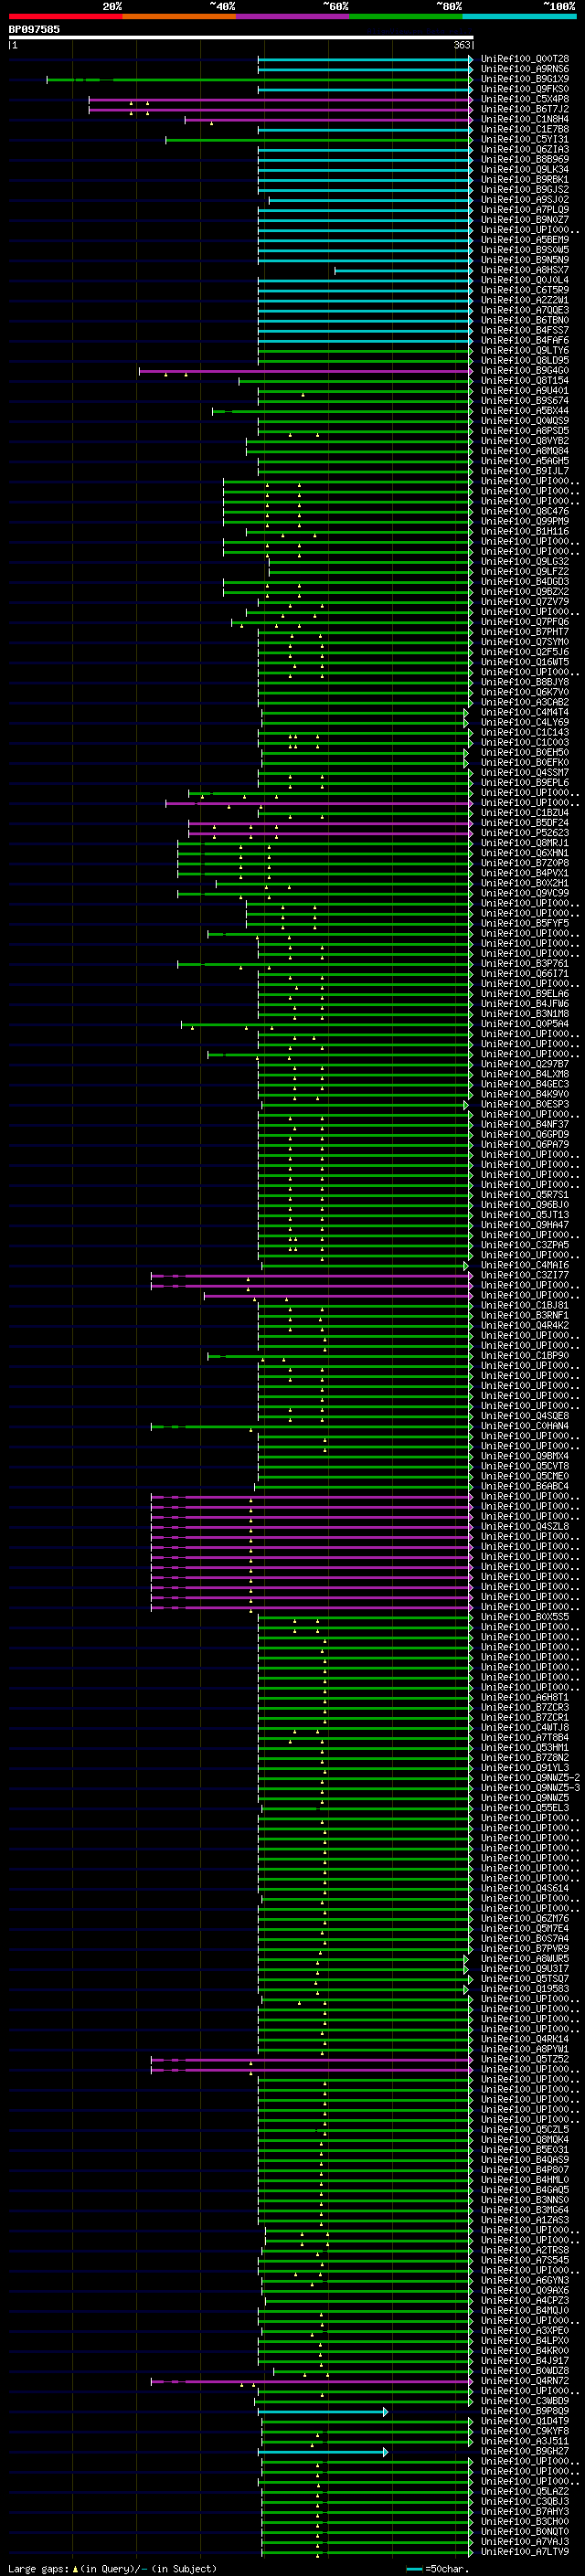Screen dimensions: 585x2576
Task: Select hit label UniRef100_B0X2H1
Action: (525, 883)
